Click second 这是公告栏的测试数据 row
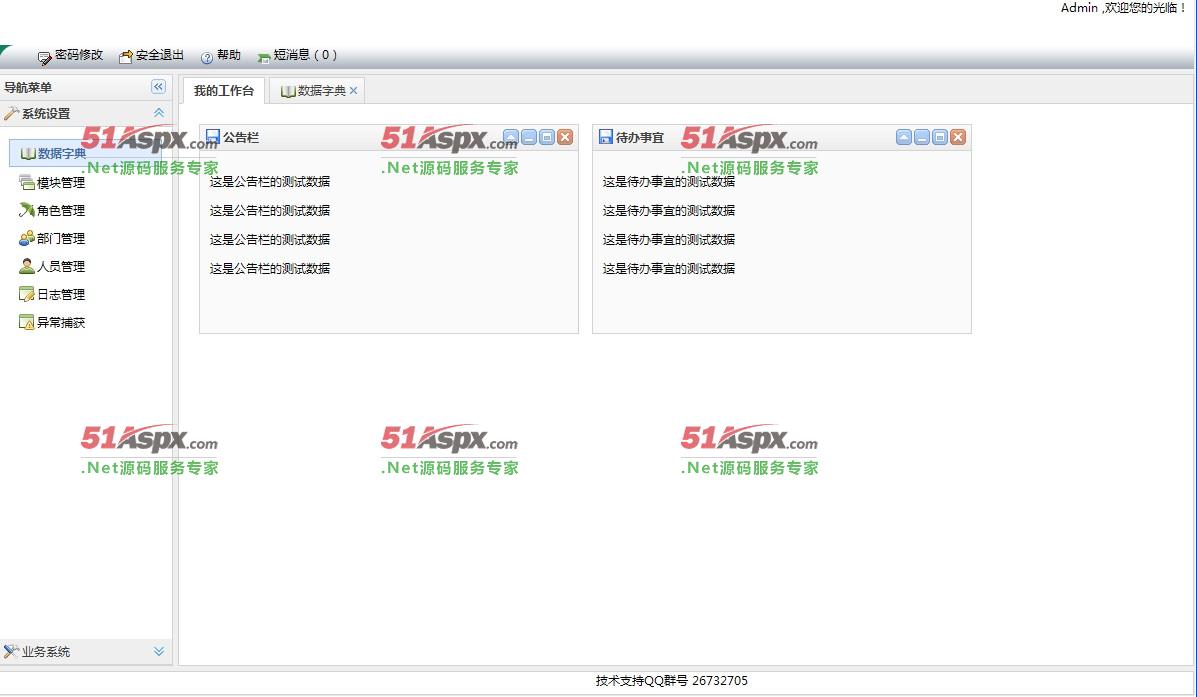Image resolution: width=1197 pixels, height=697 pixels. pos(270,211)
